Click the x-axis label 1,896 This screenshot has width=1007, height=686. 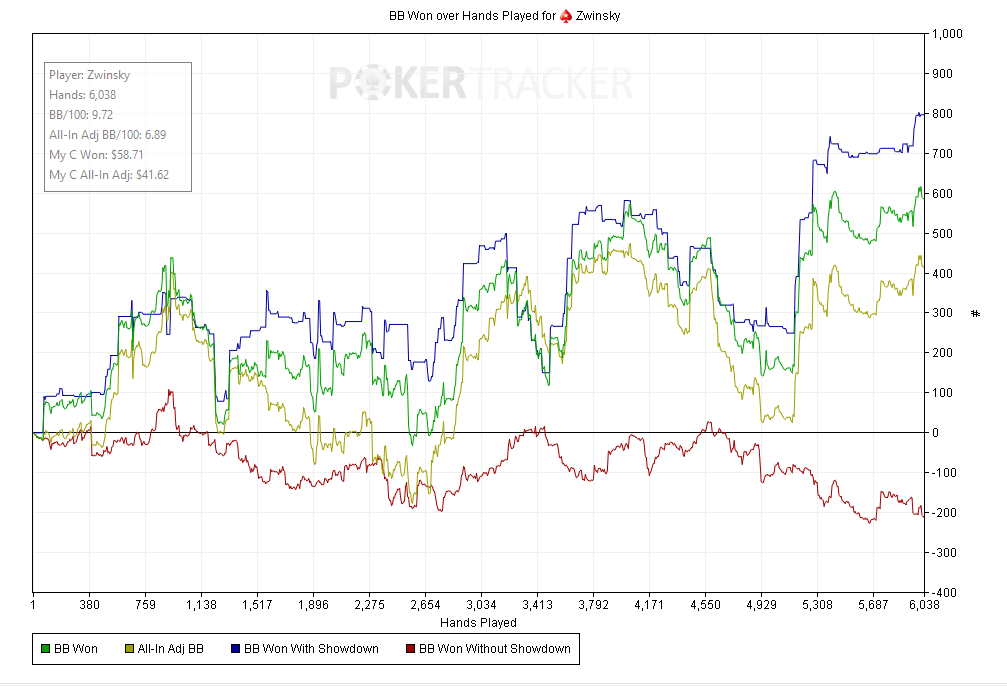(313, 604)
